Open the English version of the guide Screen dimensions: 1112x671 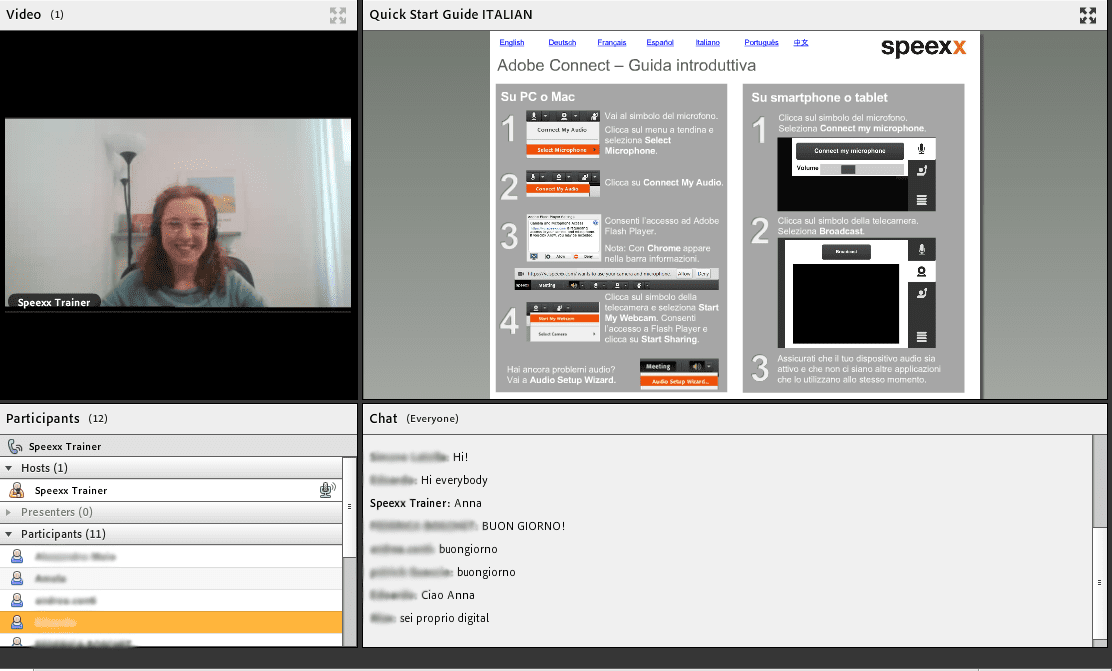(511, 43)
